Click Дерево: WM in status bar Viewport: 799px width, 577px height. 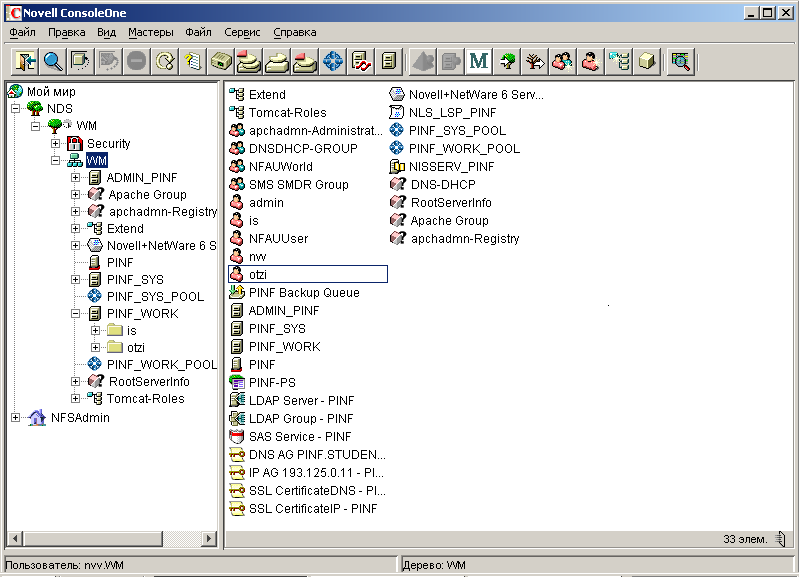tap(434, 565)
